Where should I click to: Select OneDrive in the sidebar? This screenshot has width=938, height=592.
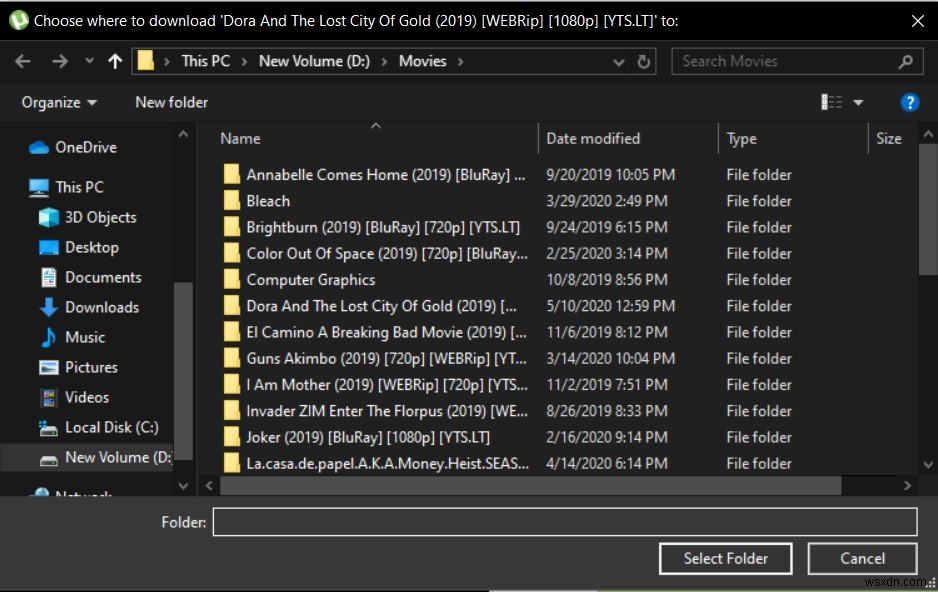[x=83, y=147]
